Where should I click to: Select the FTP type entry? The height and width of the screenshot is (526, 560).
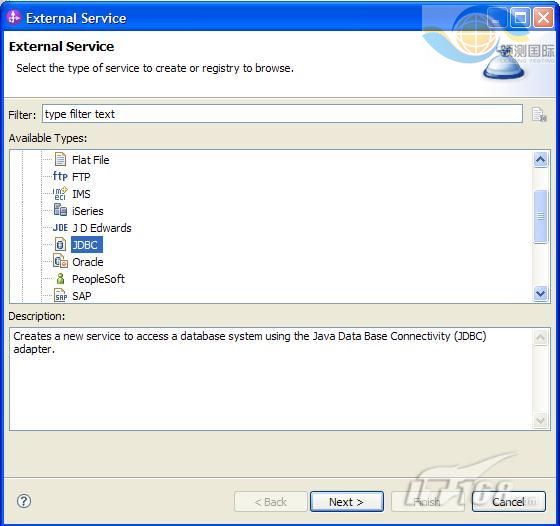[x=81, y=177]
